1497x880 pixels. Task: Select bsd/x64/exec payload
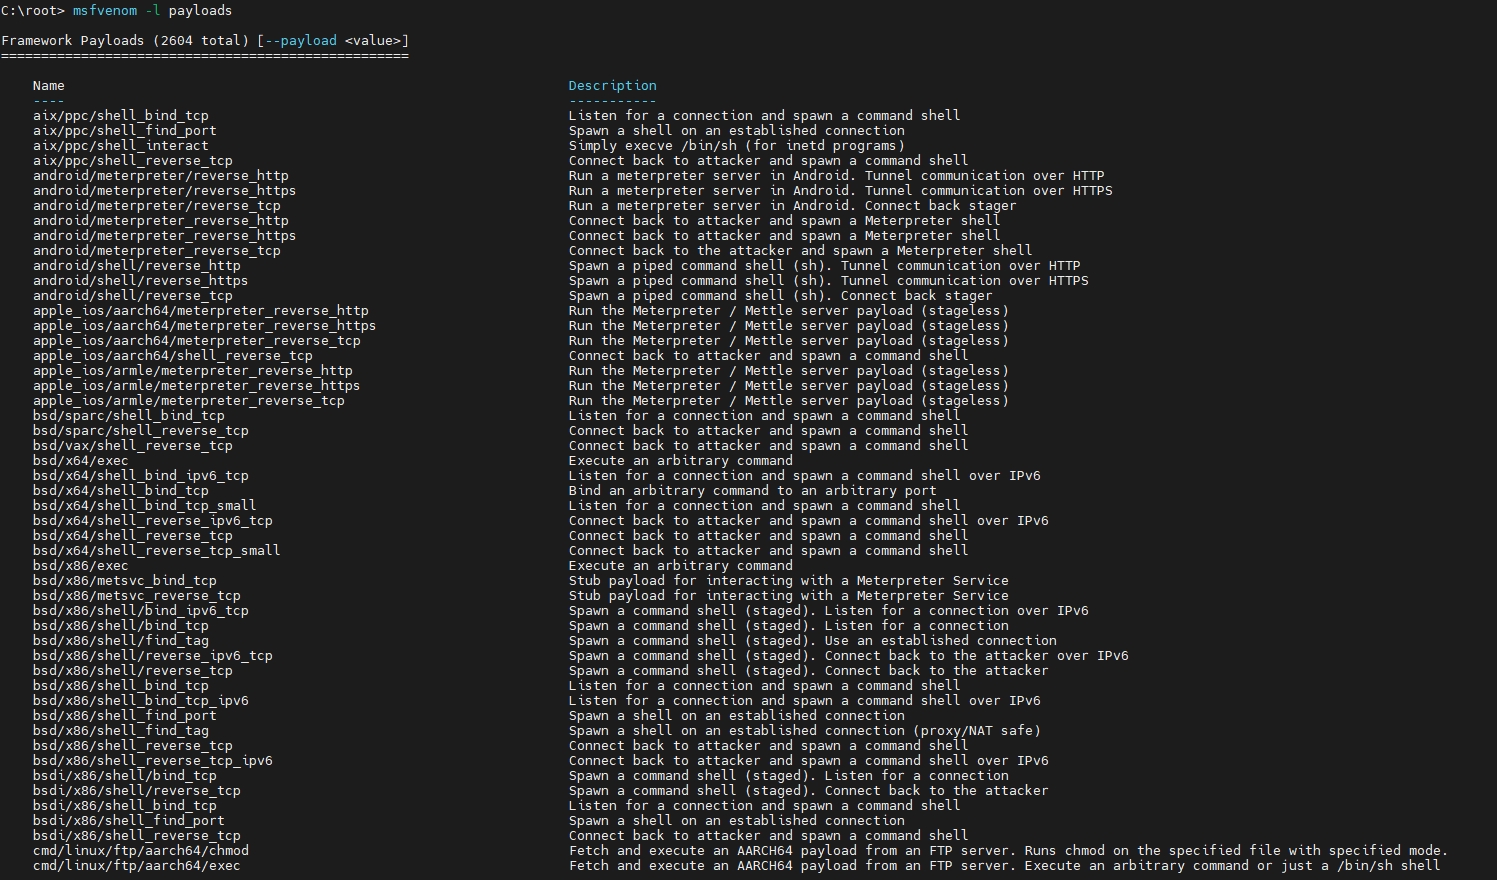(81, 461)
